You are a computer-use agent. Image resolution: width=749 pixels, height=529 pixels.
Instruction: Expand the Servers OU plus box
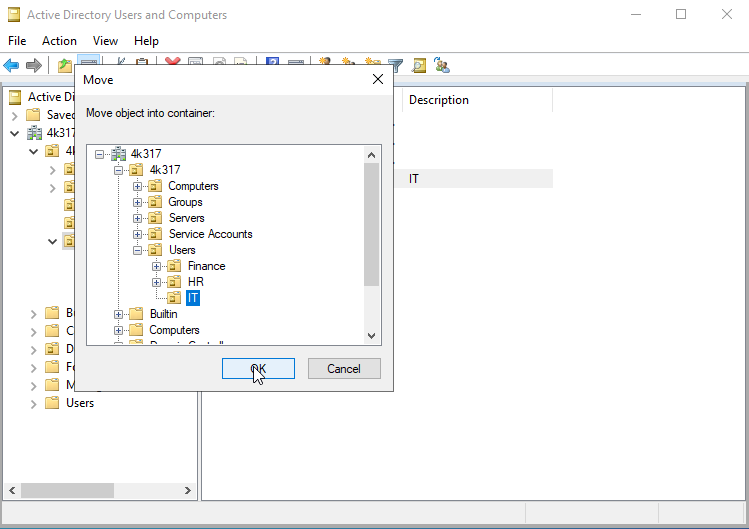click(x=138, y=218)
